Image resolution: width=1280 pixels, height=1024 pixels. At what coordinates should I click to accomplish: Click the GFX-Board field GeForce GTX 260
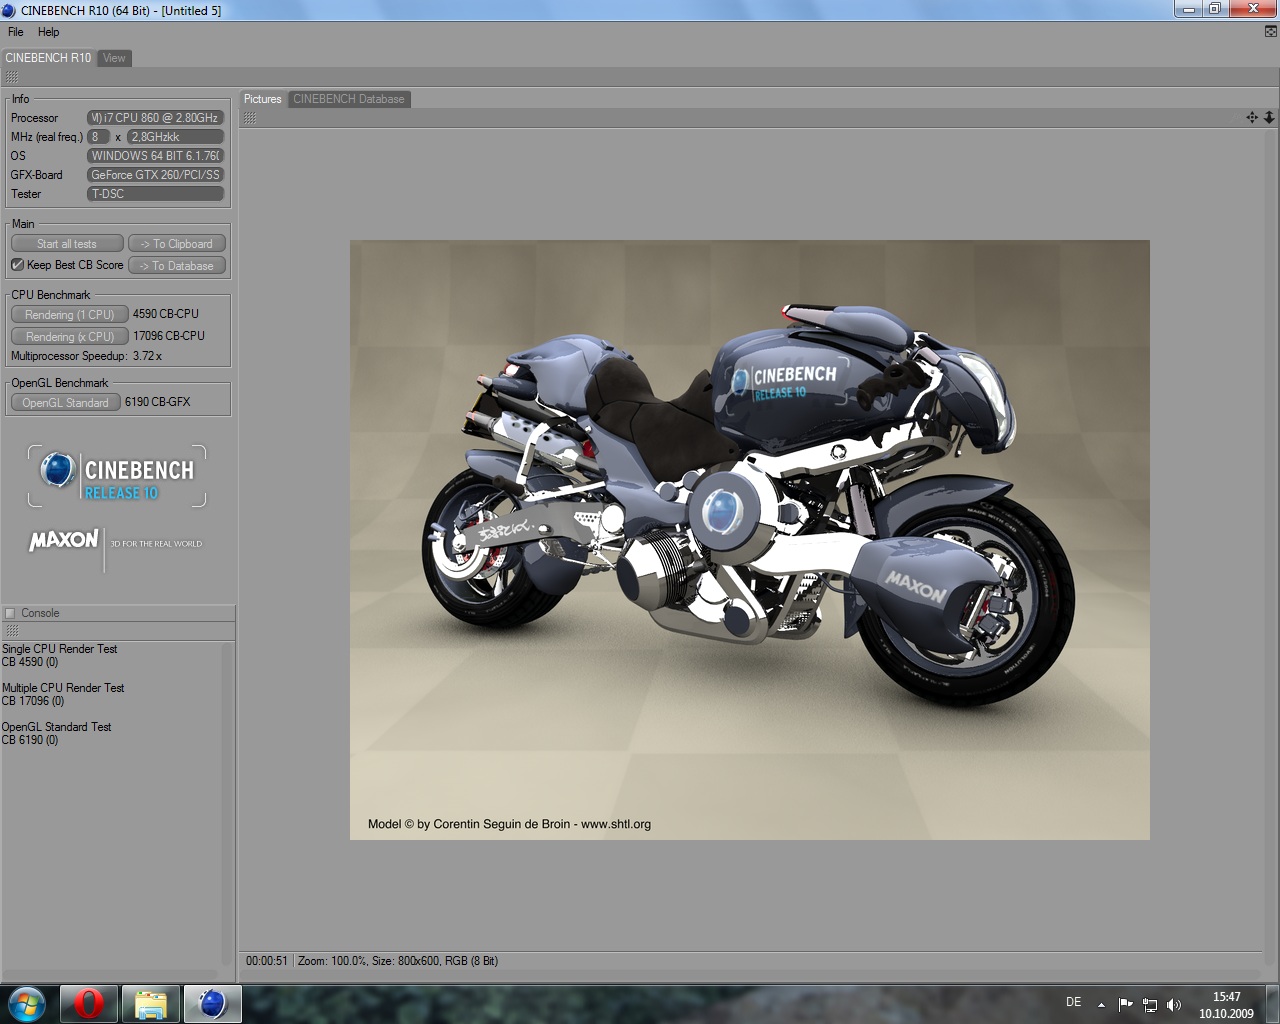tap(155, 175)
